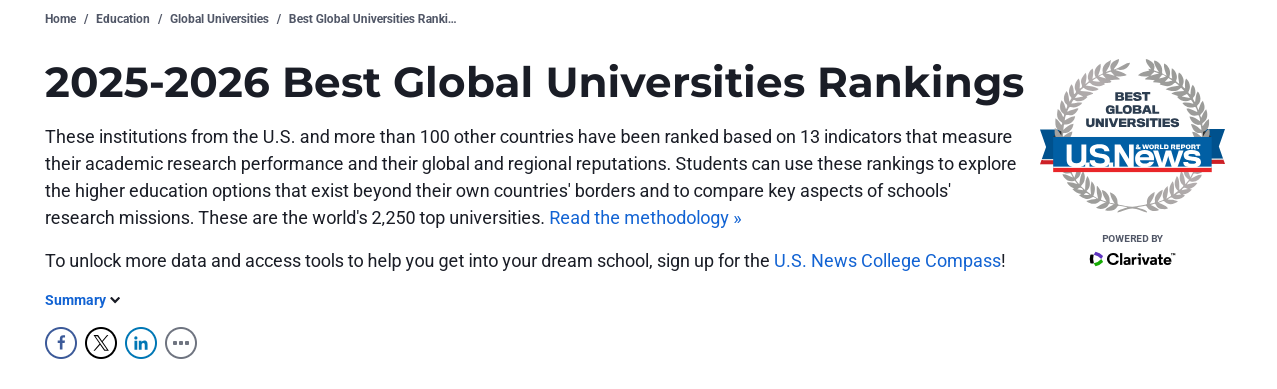Click the sentence beginning To unlock more data
Screen dimensions: 1277x389
[x=525, y=261]
